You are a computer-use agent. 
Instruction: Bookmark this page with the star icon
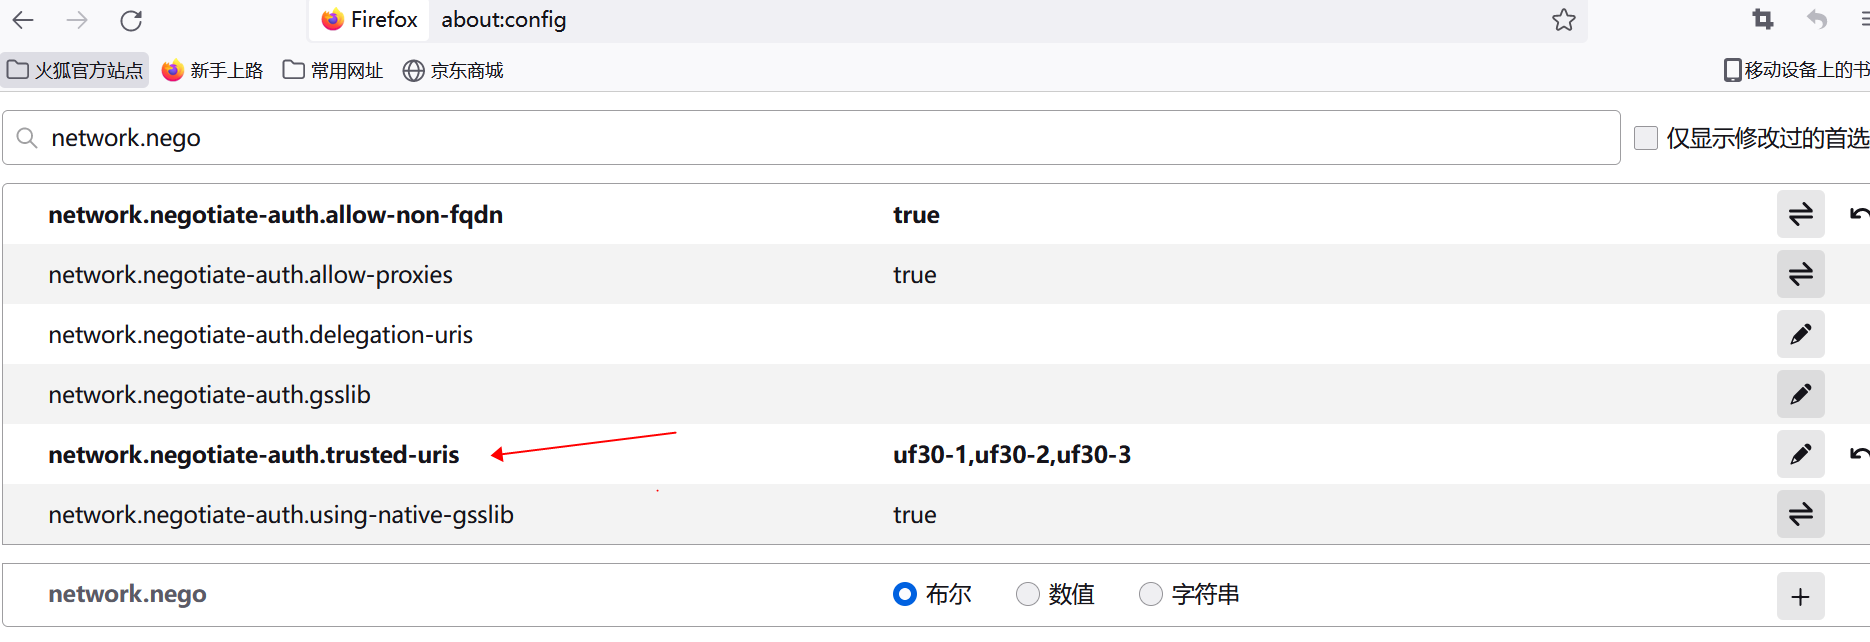tap(1564, 20)
